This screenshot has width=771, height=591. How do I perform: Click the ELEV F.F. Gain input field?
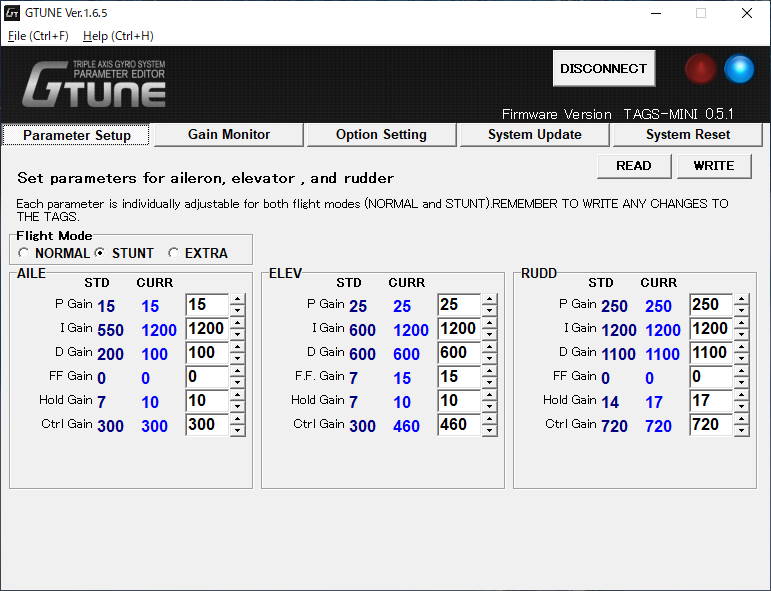(459, 377)
